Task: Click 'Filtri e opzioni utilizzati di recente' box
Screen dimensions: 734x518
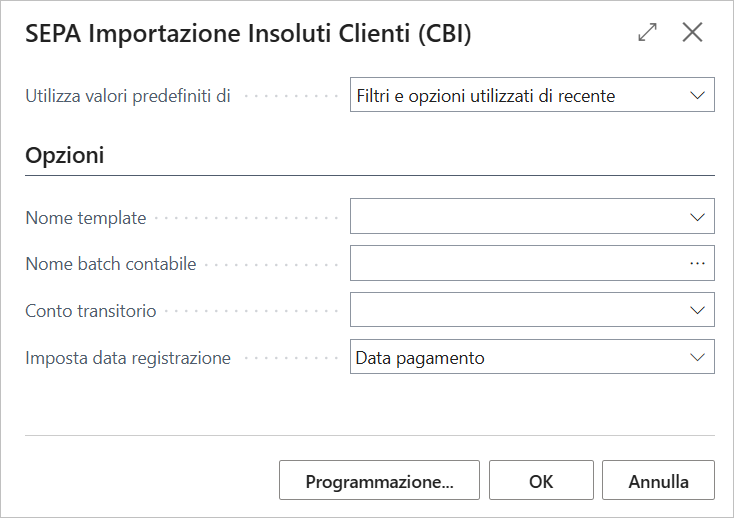Action: (515, 96)
